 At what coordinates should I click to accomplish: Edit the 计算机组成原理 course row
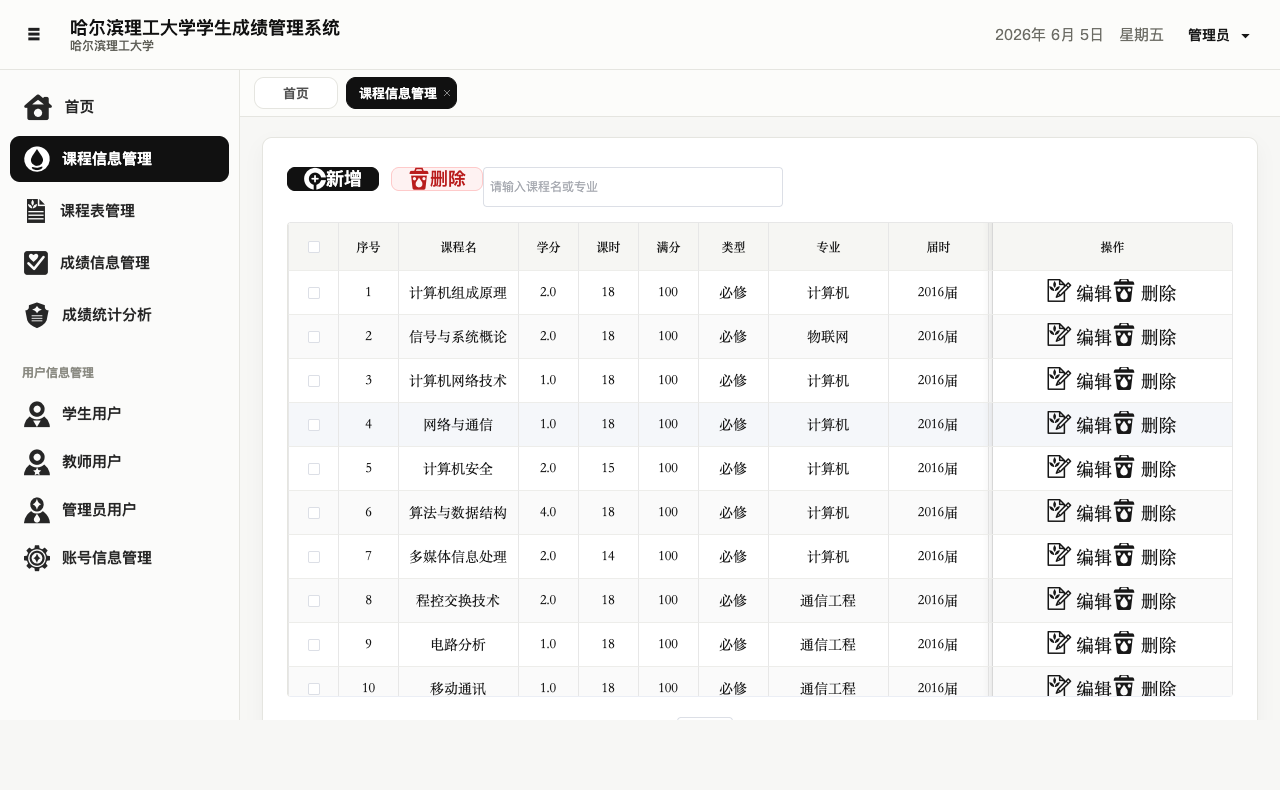[1079, 292]
